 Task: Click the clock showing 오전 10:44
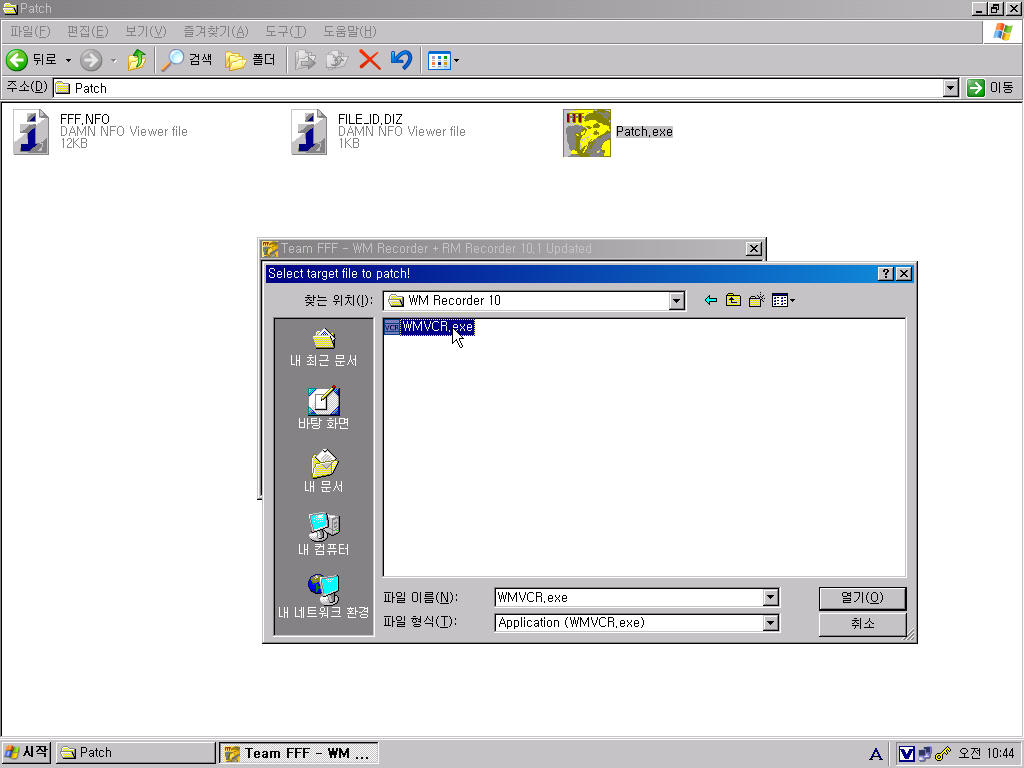click(986, 754)
